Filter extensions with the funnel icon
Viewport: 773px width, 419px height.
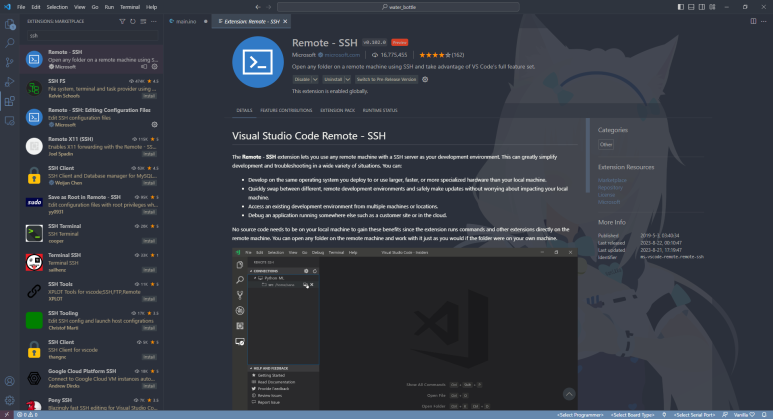pyautogui.click(x=122, y=21)
